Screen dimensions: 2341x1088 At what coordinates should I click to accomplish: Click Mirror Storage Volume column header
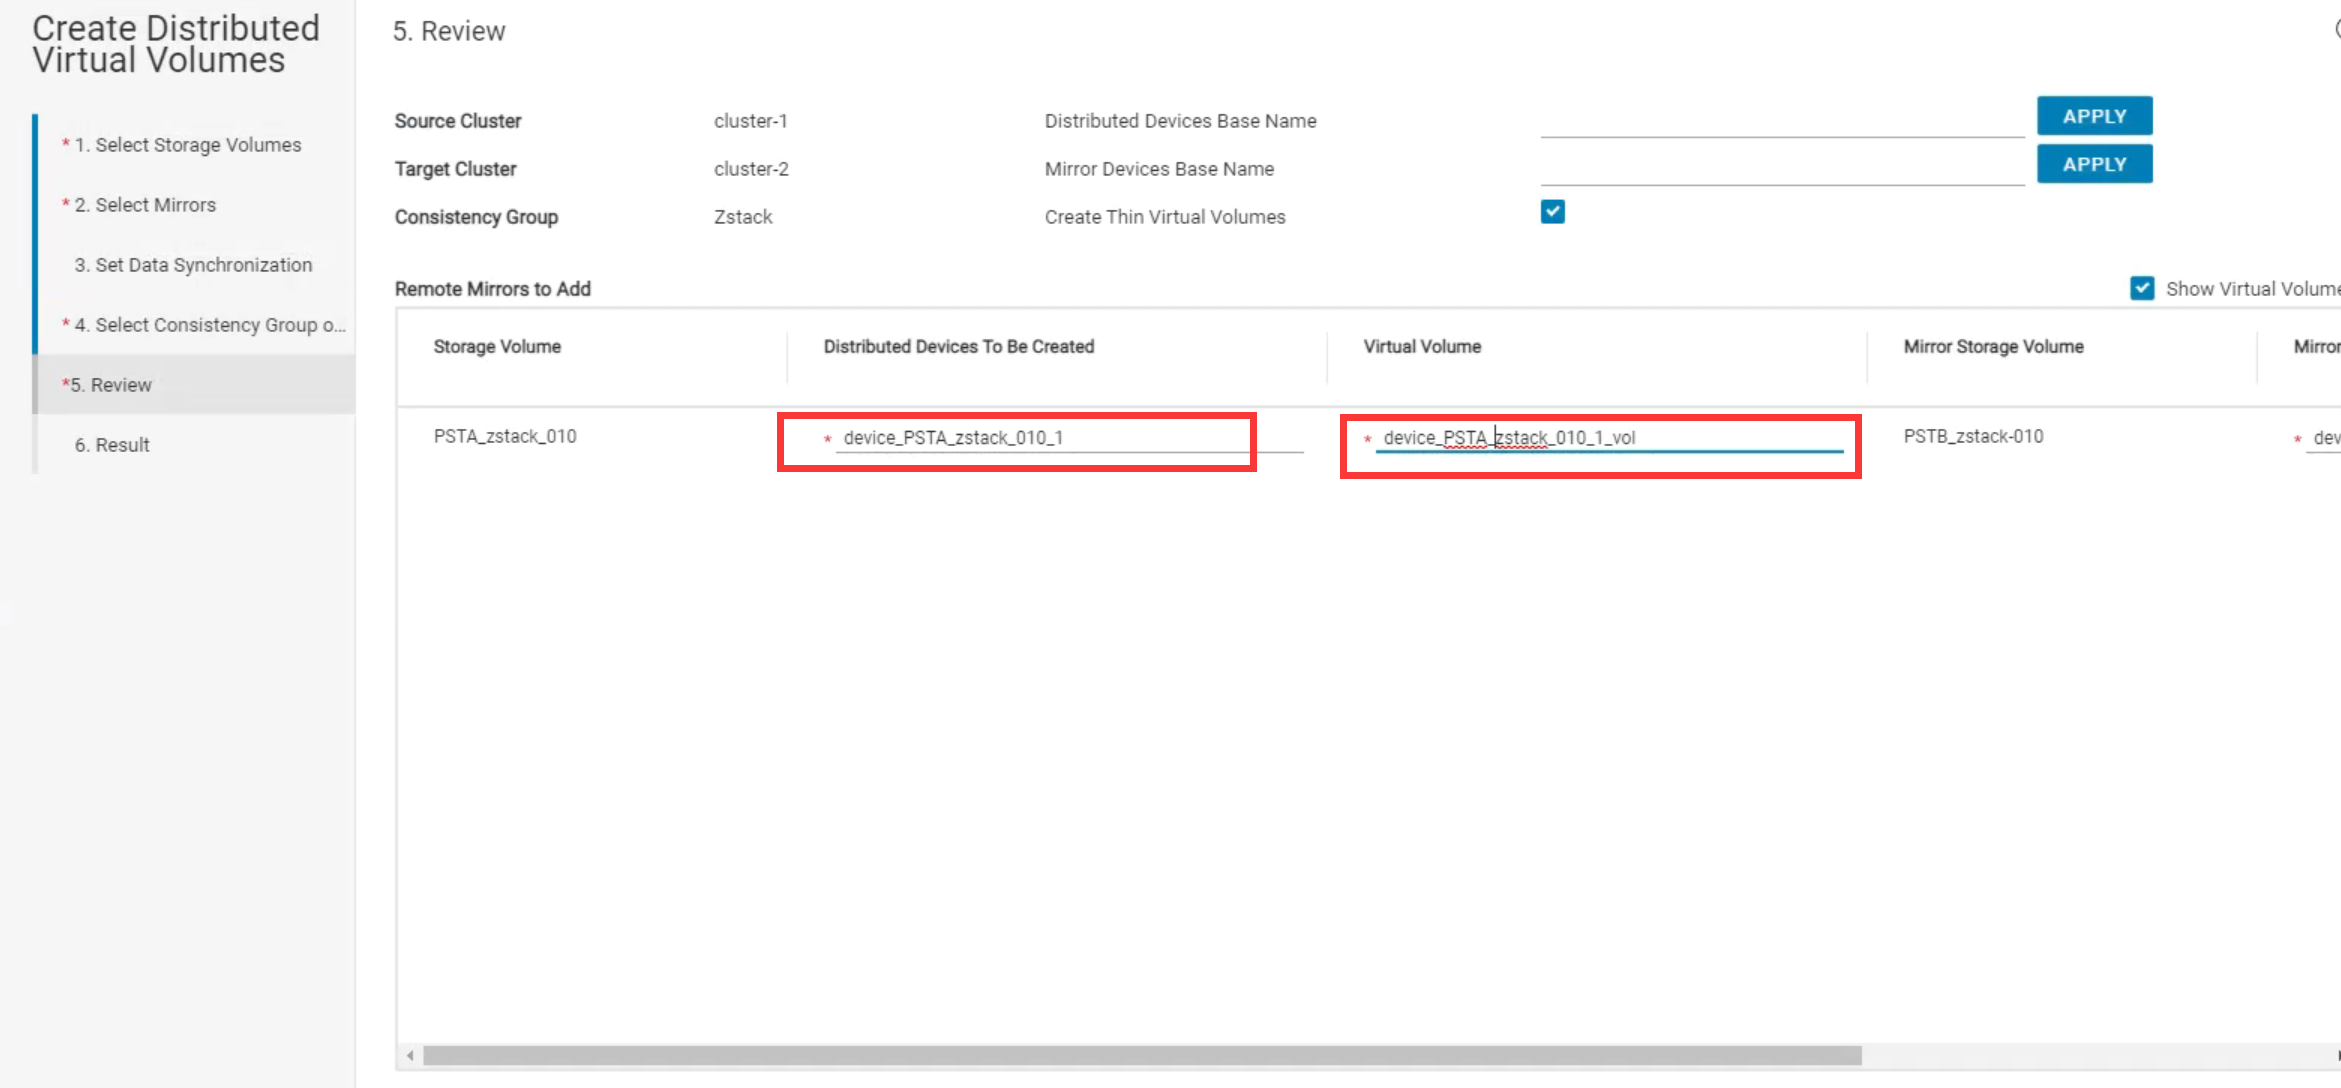coord(1993,347)
